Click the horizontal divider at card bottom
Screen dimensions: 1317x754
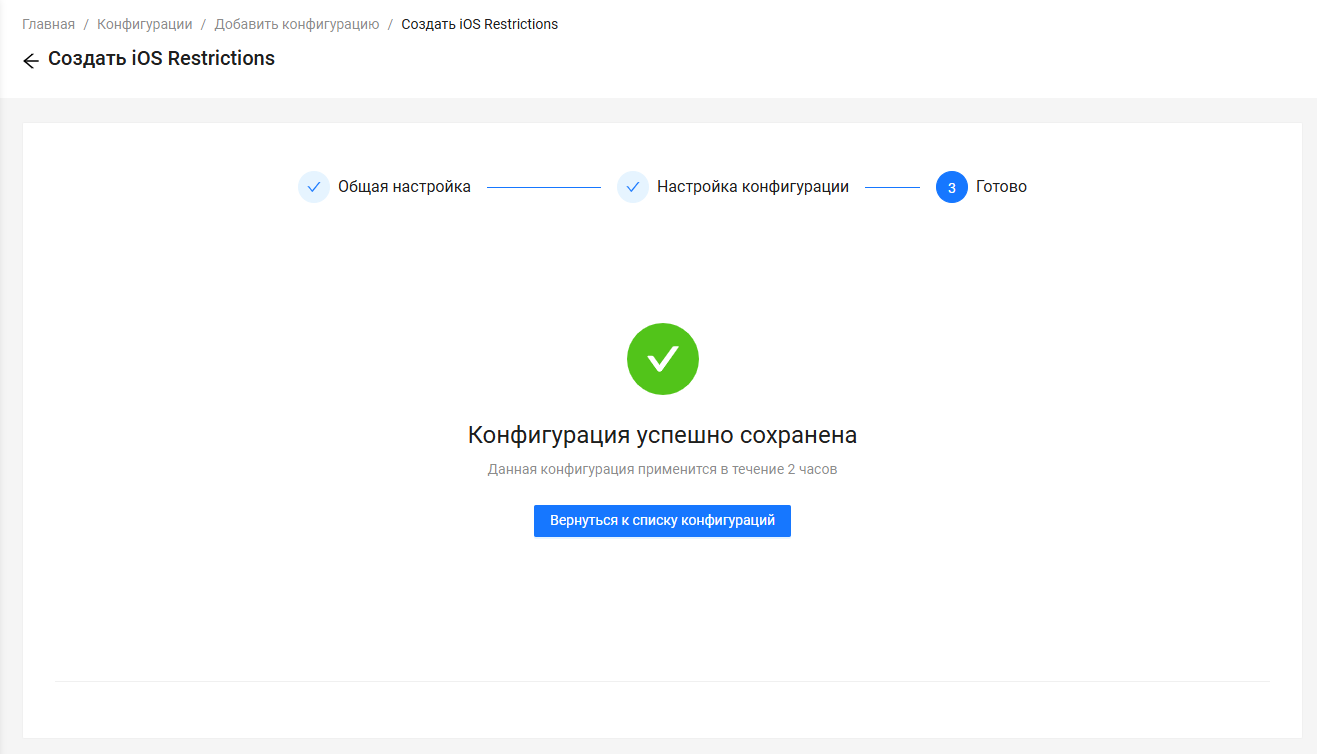(662, 682)
